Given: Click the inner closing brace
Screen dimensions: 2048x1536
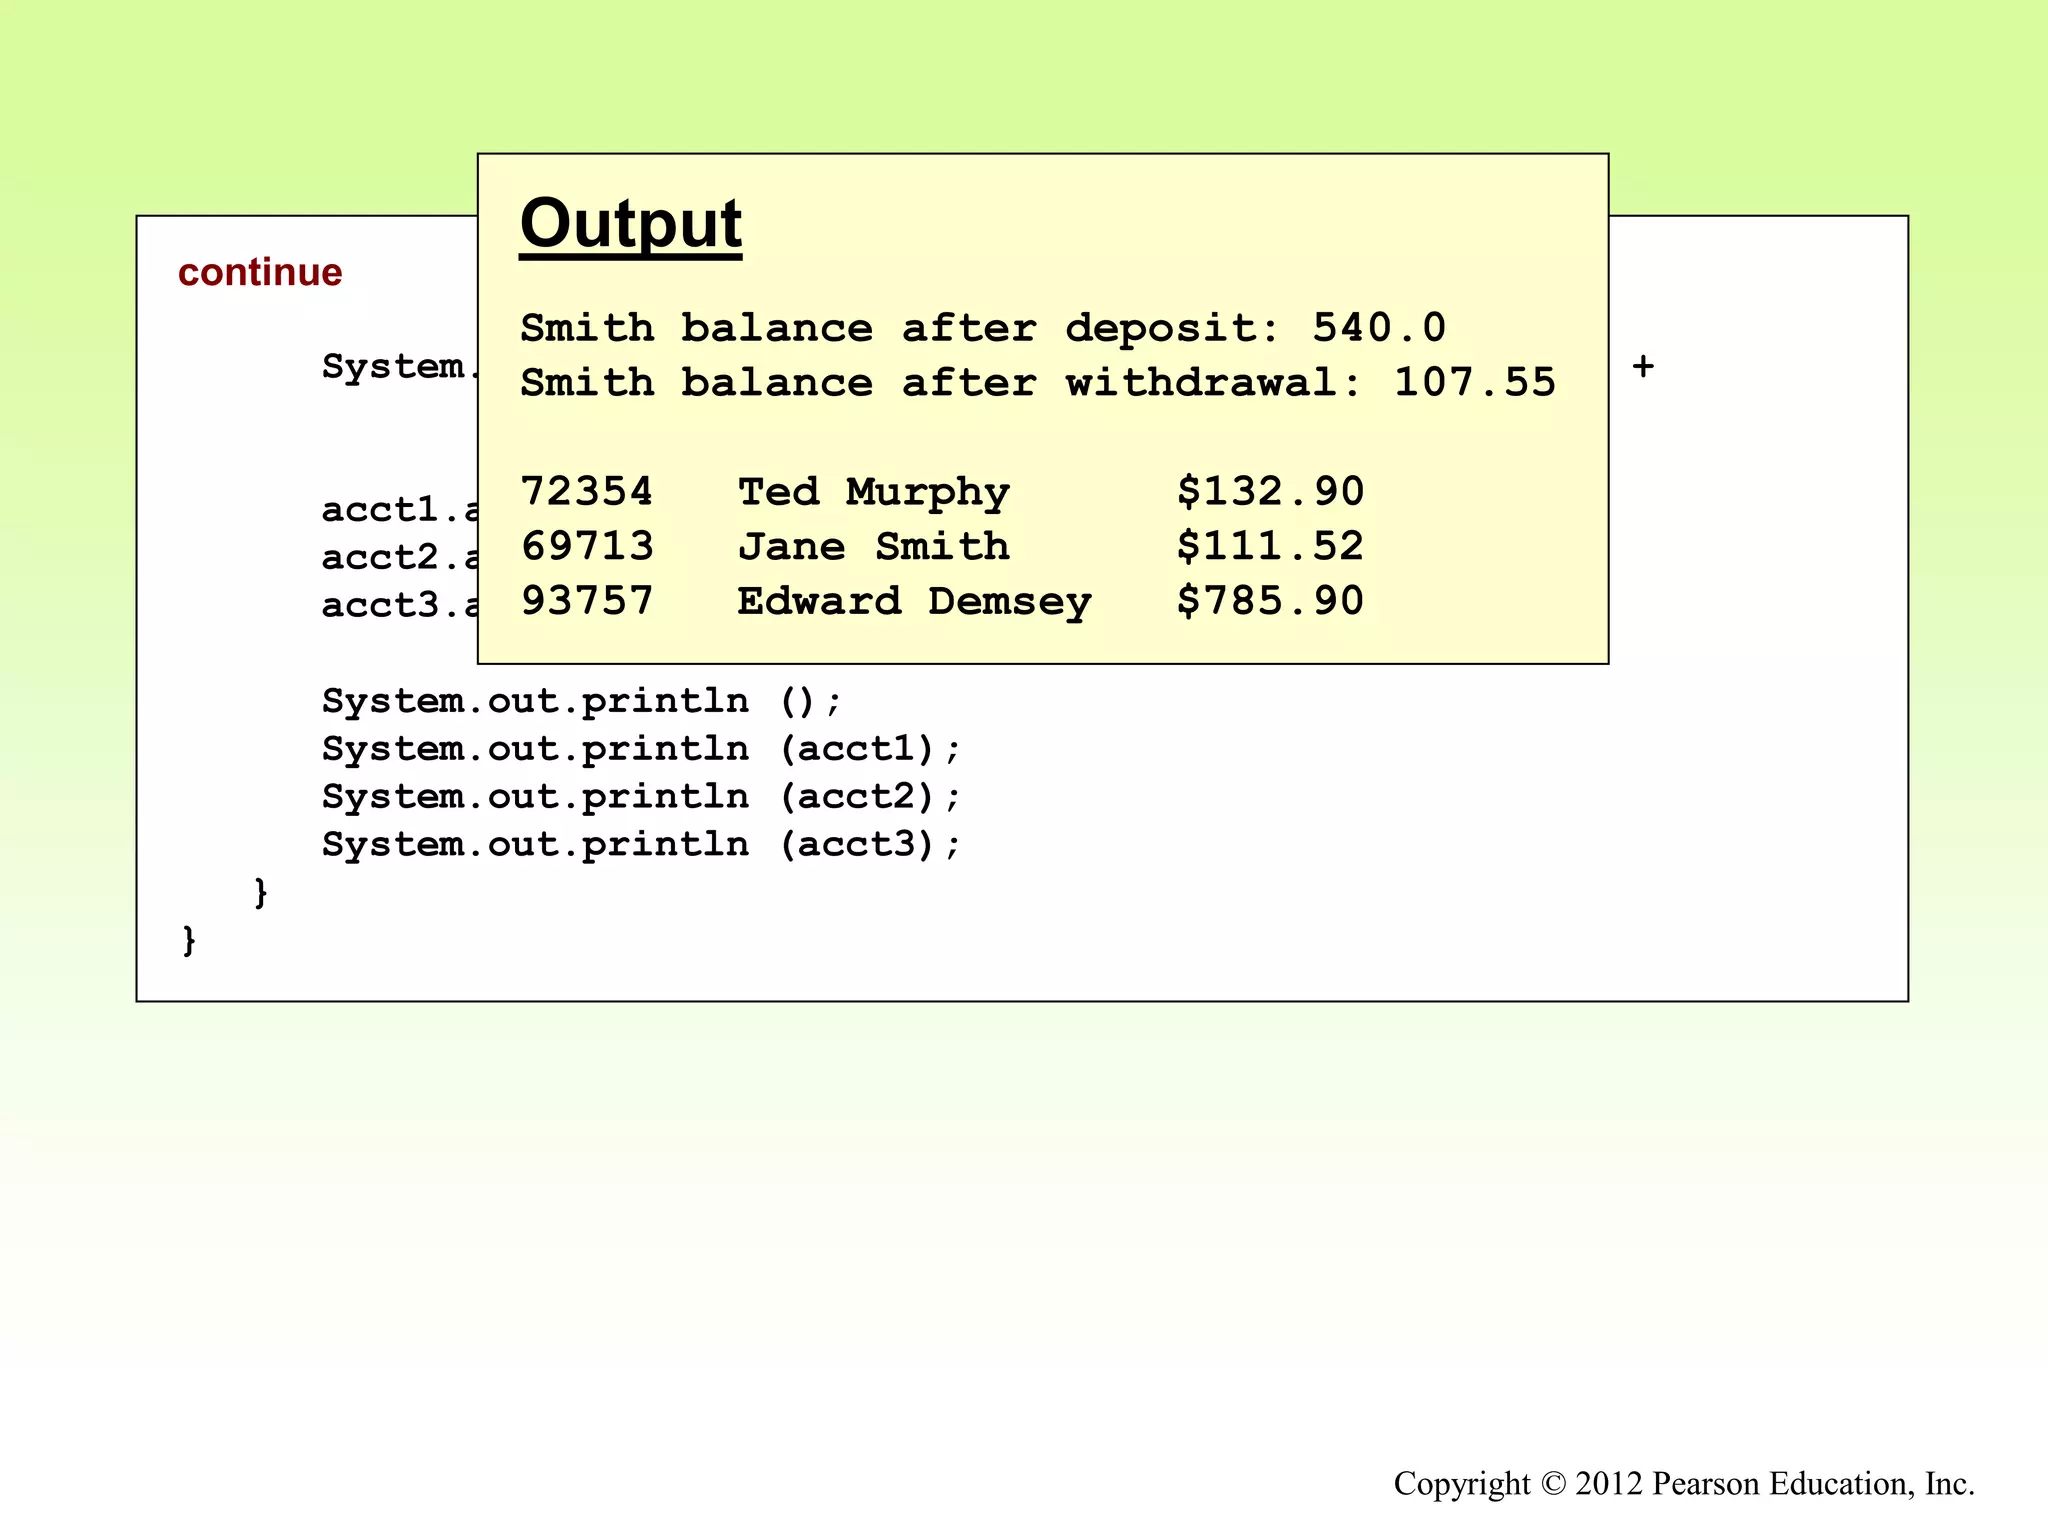Looking at the screenshot, I should 261,892.
